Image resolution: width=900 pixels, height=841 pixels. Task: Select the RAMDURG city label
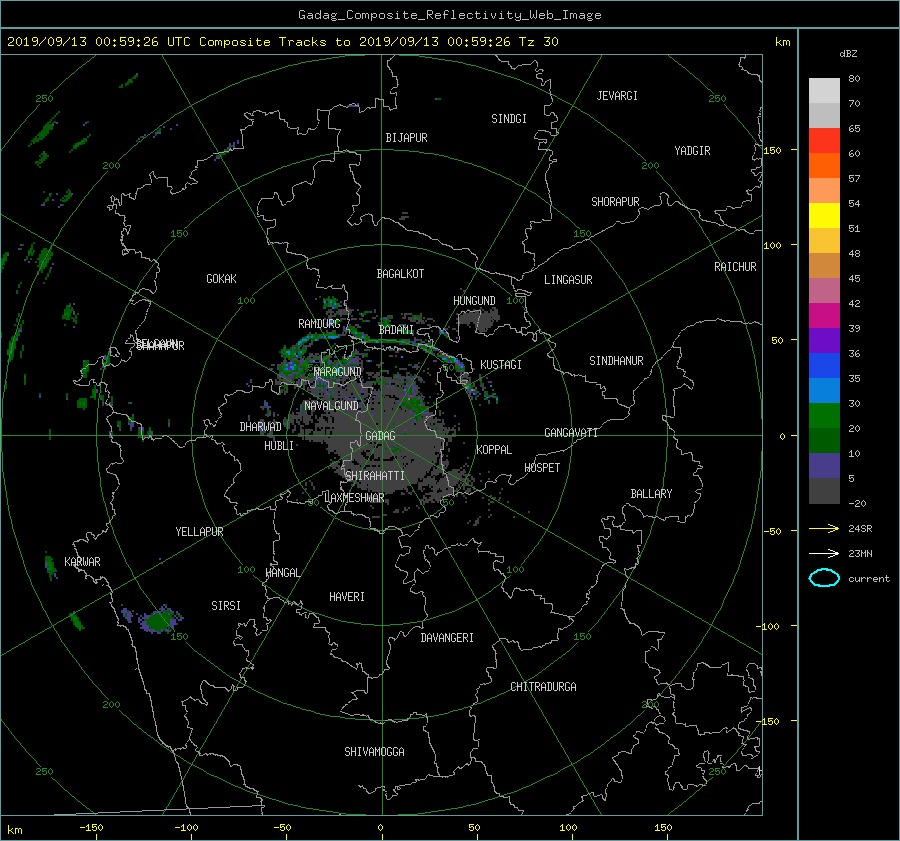[319, 324]
